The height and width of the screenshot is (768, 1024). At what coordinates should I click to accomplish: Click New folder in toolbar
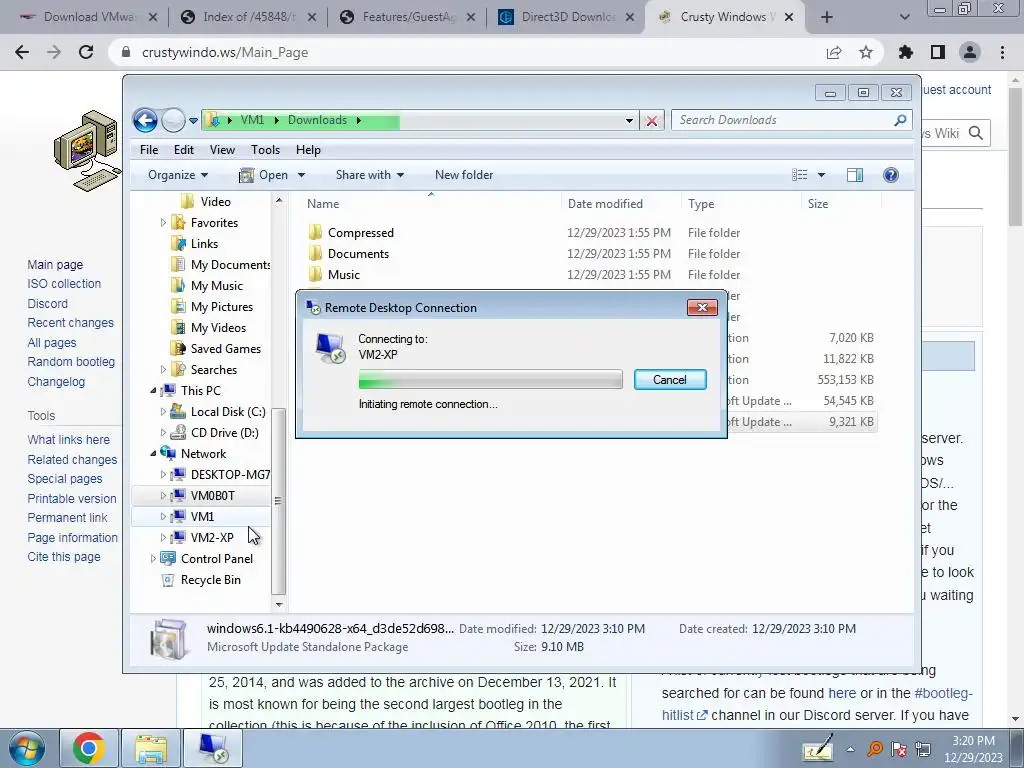coord(464,175)
